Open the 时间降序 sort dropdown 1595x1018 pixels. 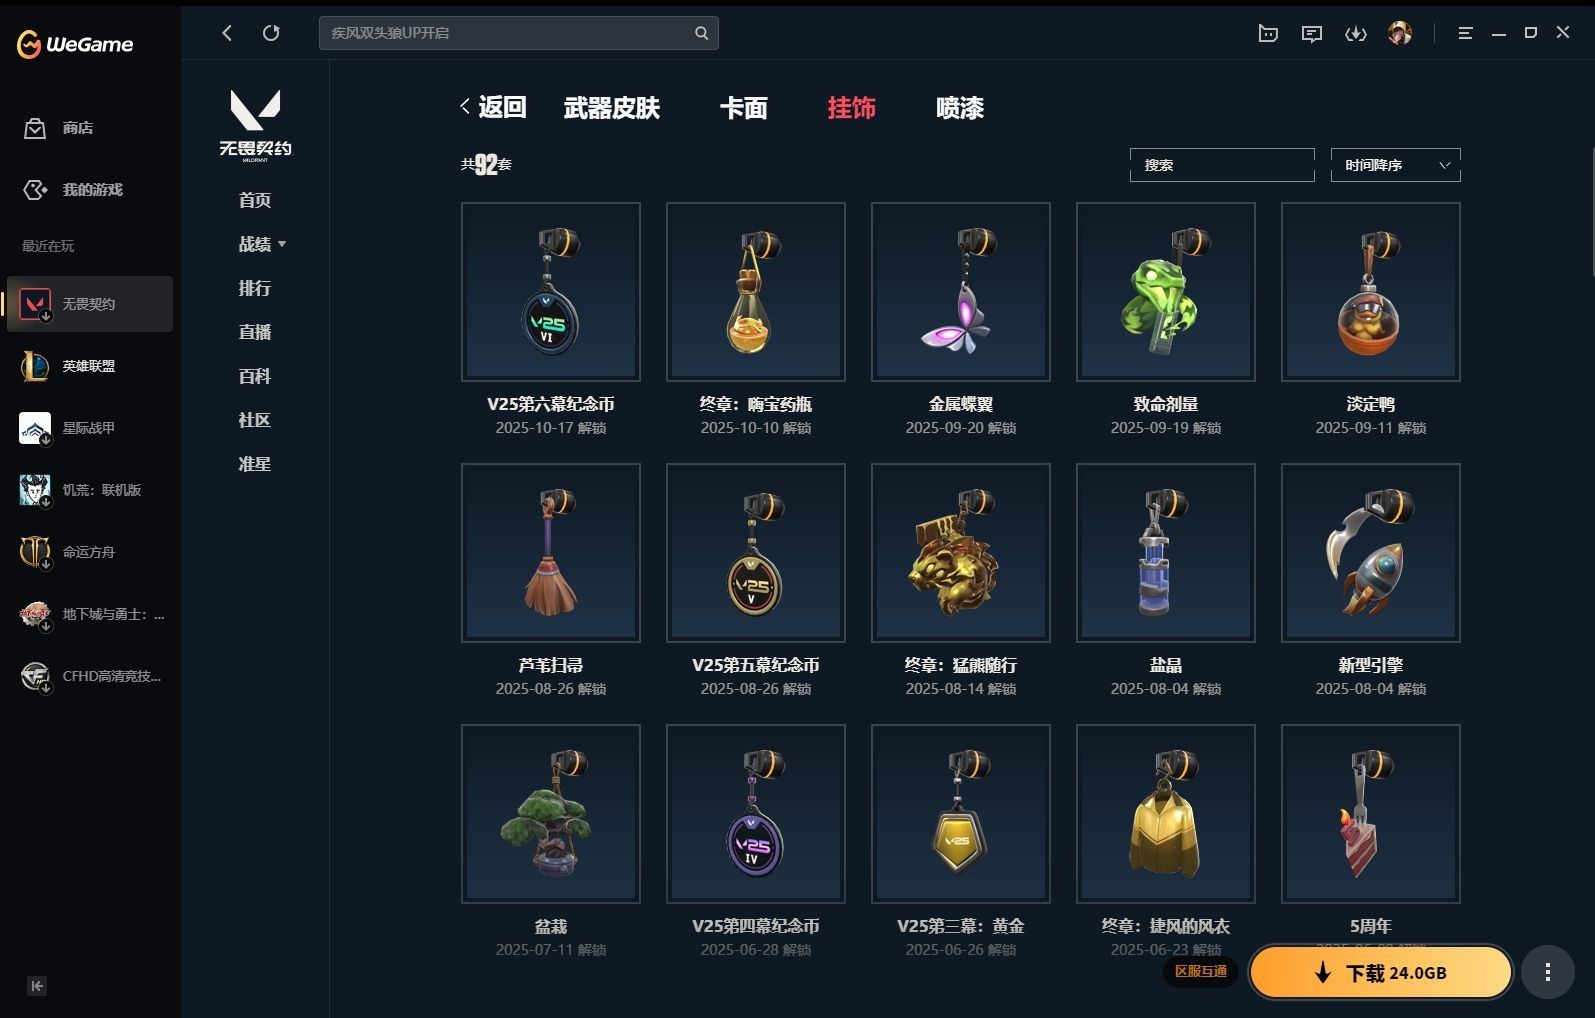tap(1395, 165)
